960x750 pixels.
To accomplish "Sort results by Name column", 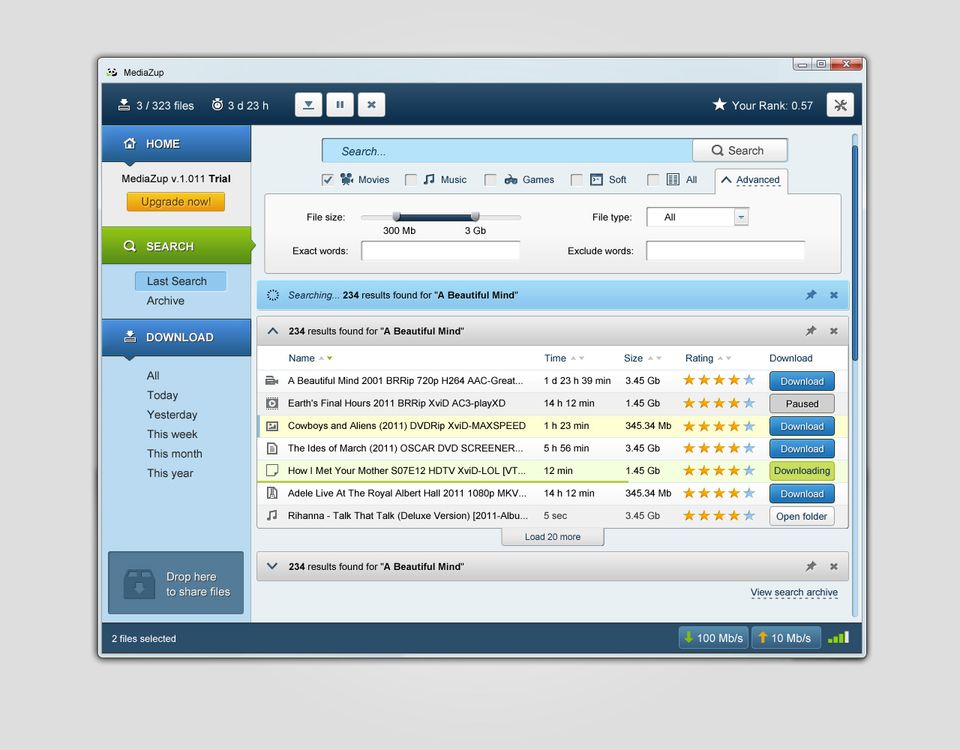I will pyautogui.click(x=310, y=358).
